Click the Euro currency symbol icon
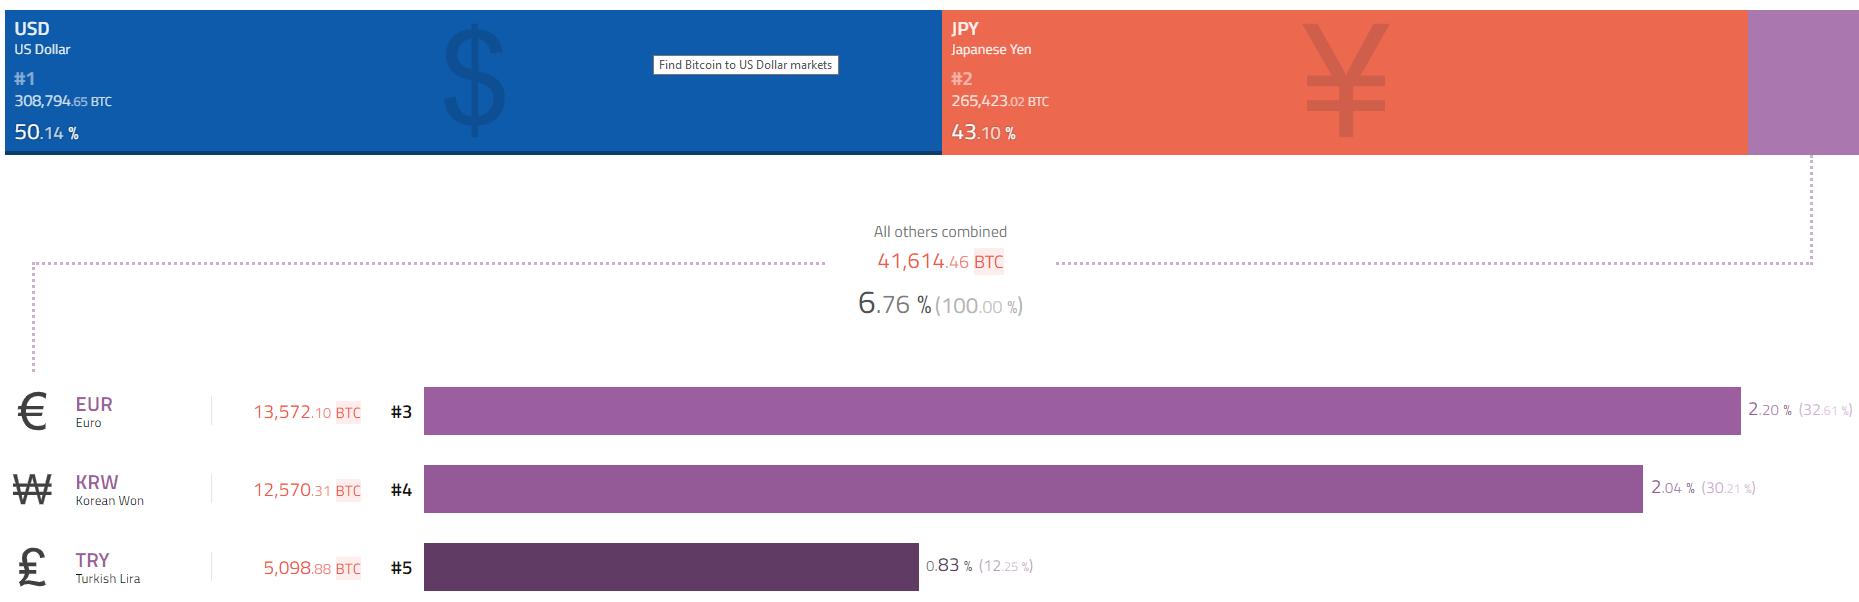This screenshot has height=602, width=1859. pyautogui.click(x=33, y=411)
